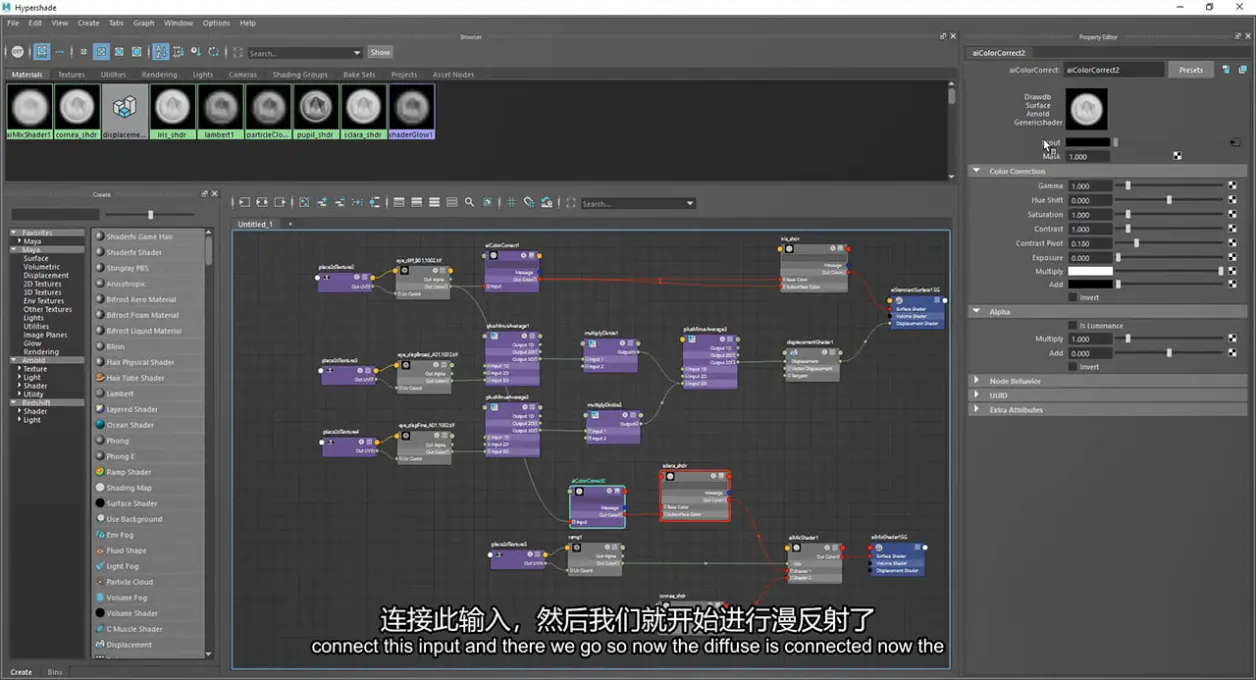The image size is (1256, 680).
Task: Click the Presets button
Action: 1191,70
